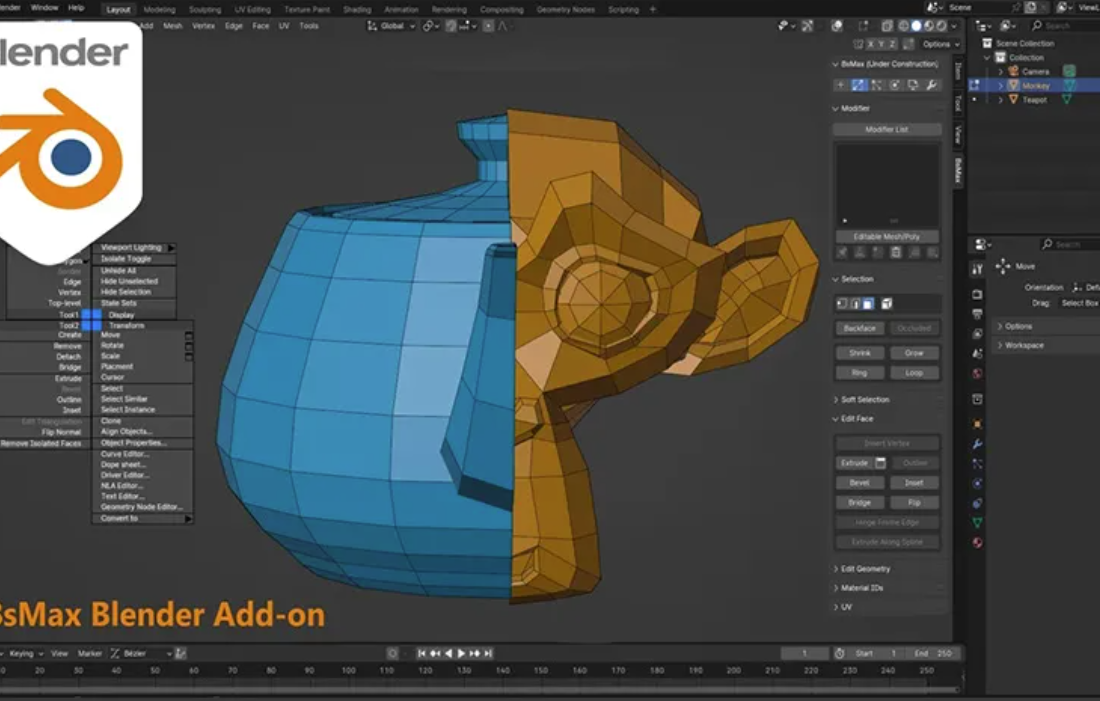Open Keying dropdown in timeline
This screenshot has width=1100, height=701.
coord(25,653)
